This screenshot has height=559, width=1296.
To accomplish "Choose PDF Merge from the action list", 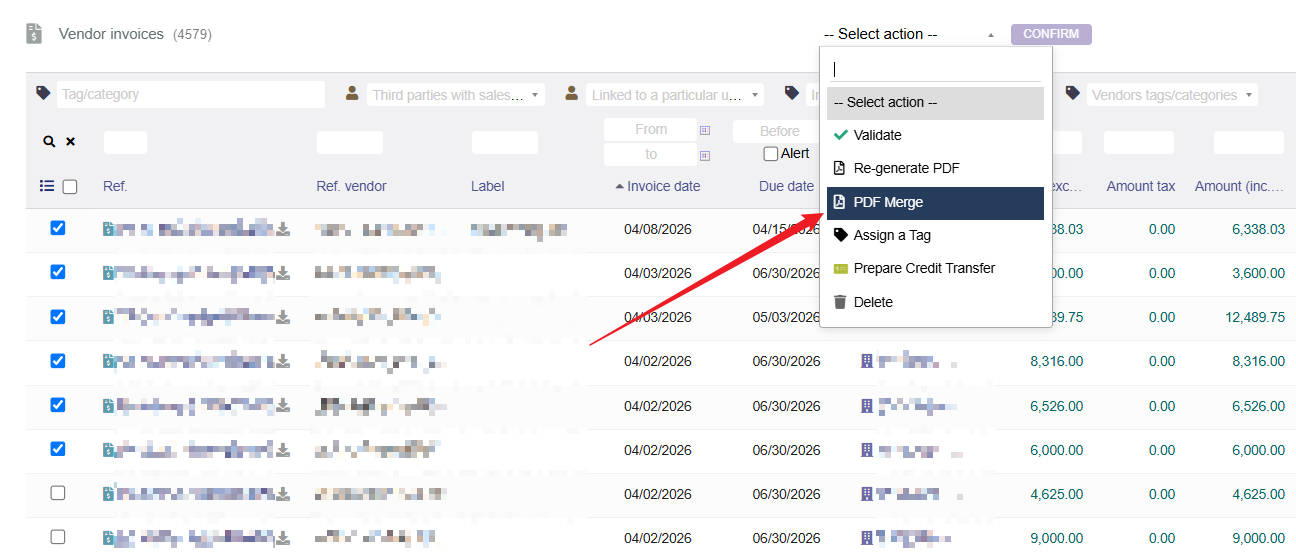I will pyautogui.click(x=934, y=202).
